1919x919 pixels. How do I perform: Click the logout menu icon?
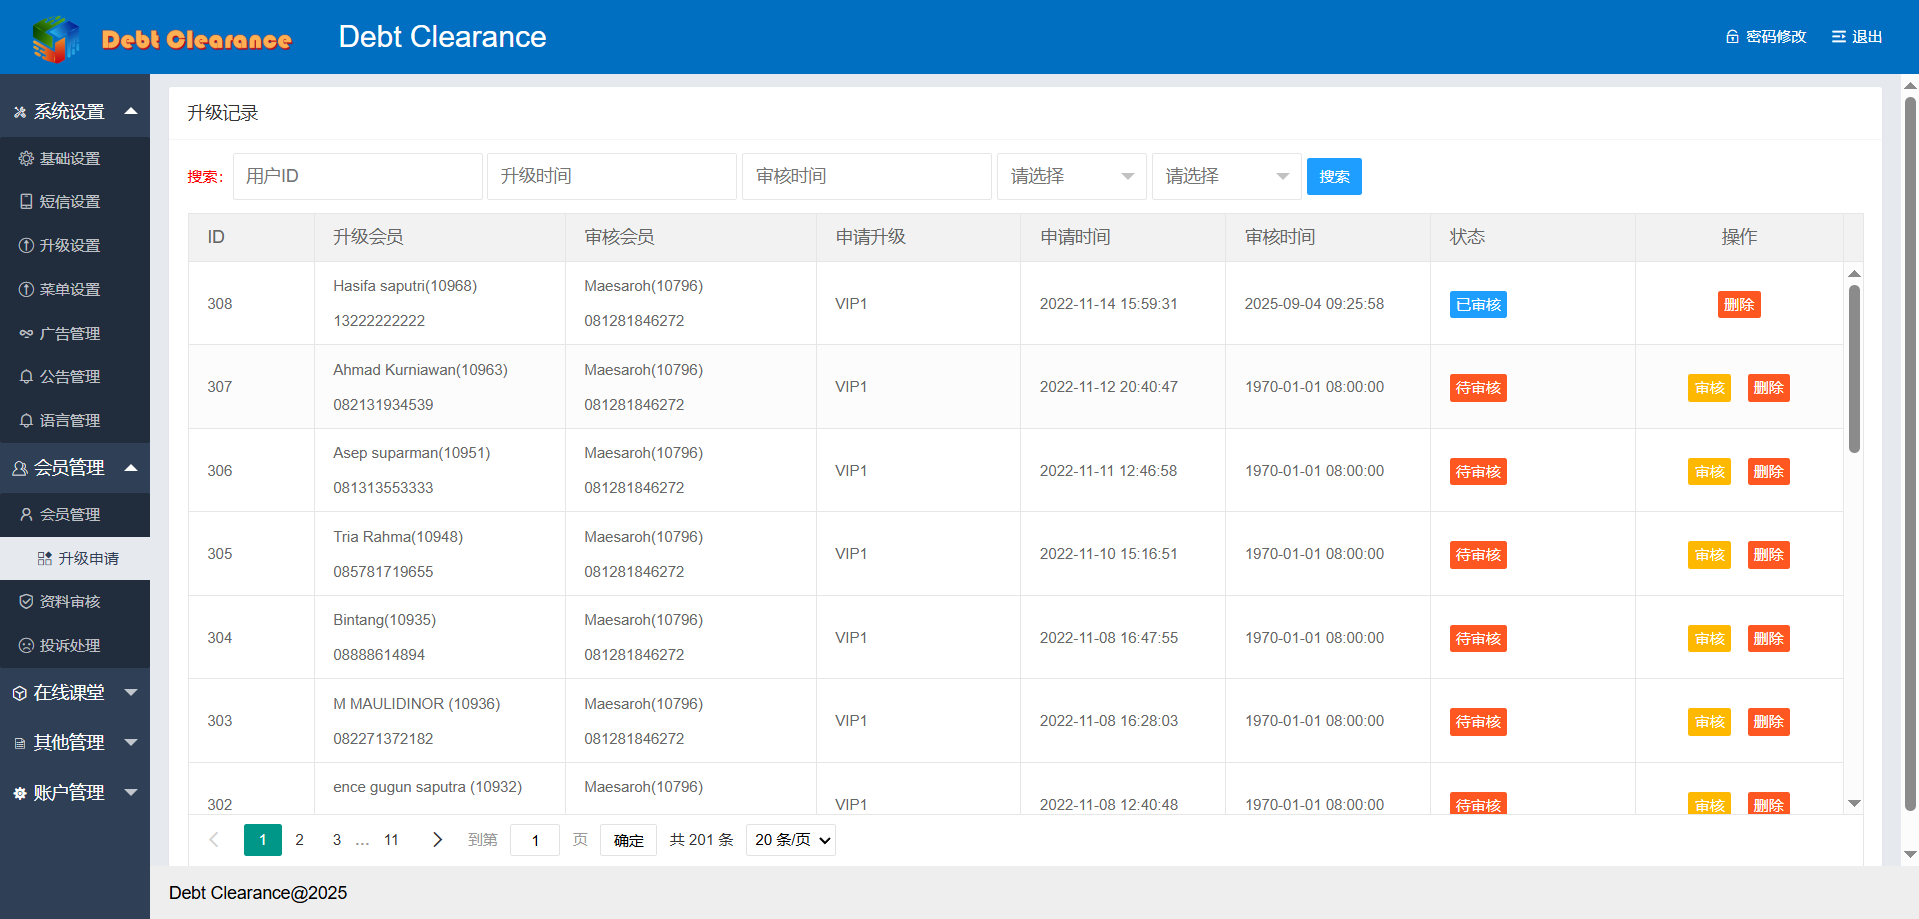pos(1838,37)
